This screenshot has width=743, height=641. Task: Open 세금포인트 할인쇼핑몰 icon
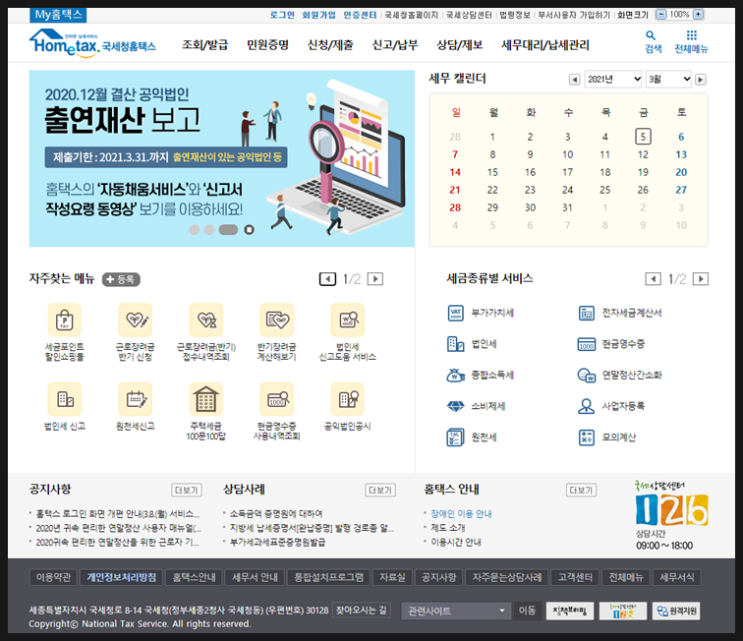[64, 320]
